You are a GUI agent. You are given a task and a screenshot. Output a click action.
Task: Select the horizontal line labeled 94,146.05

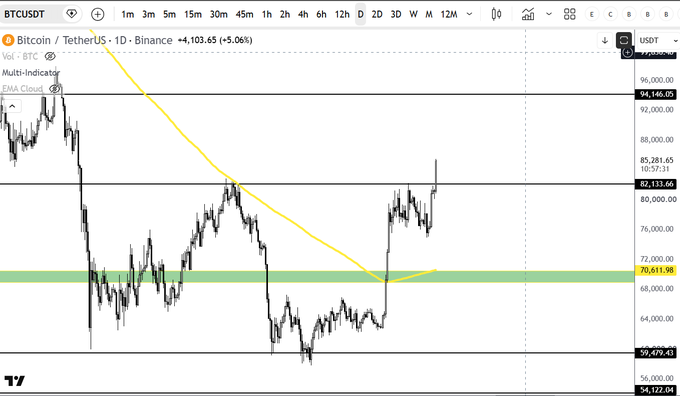[317, 94]
